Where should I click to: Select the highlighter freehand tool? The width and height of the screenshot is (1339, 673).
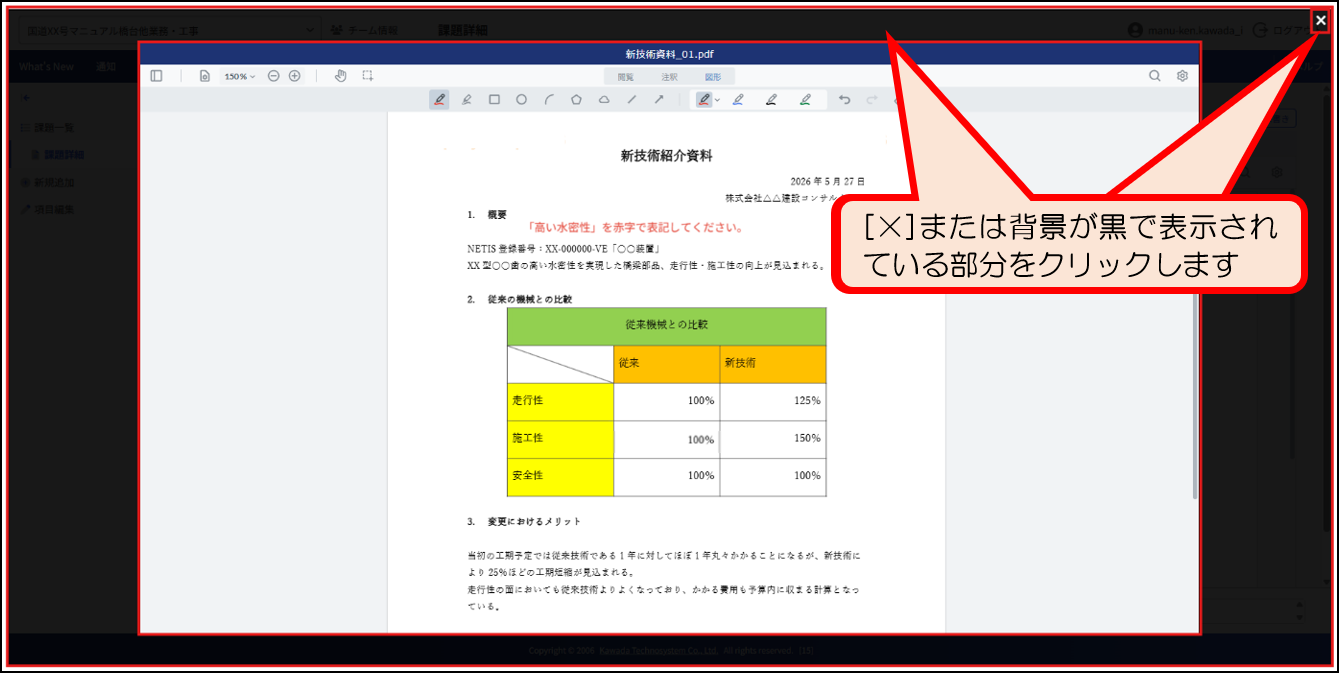point(466,100)
